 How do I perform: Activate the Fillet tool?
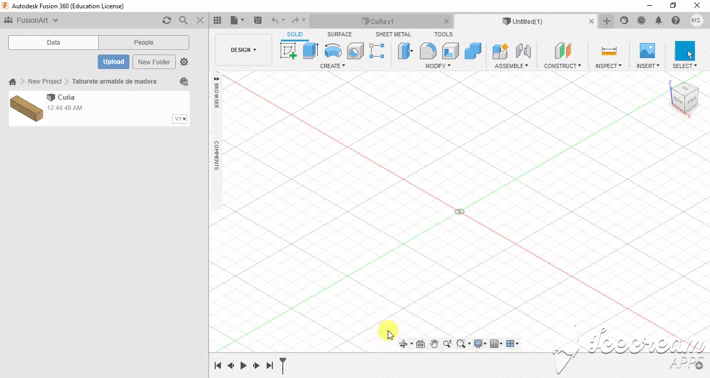click(428, 51)
